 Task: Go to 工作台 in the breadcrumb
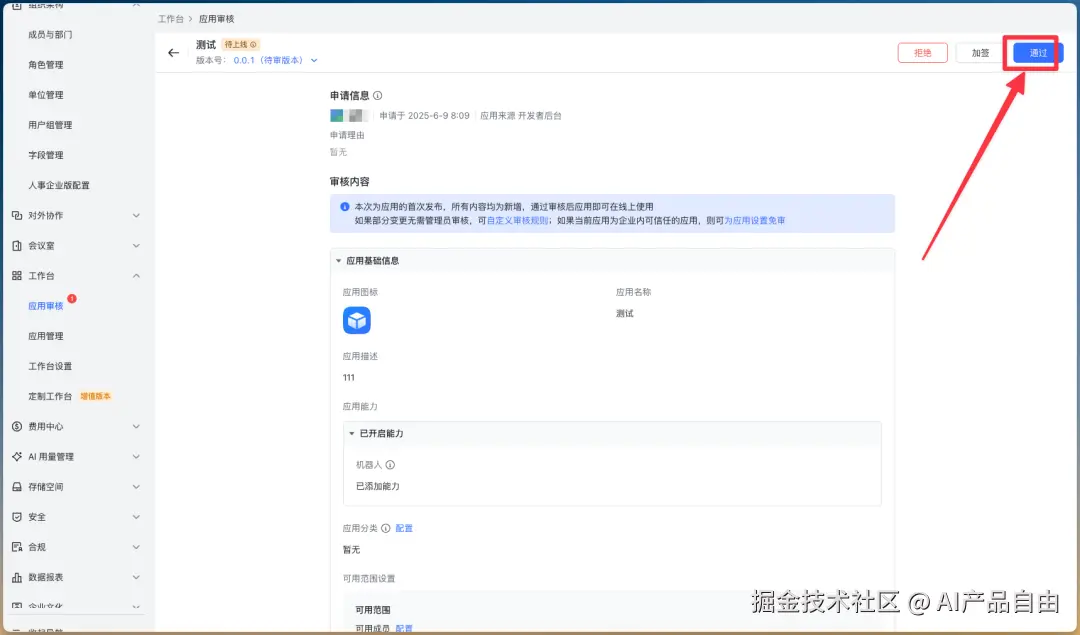[171, 18]
